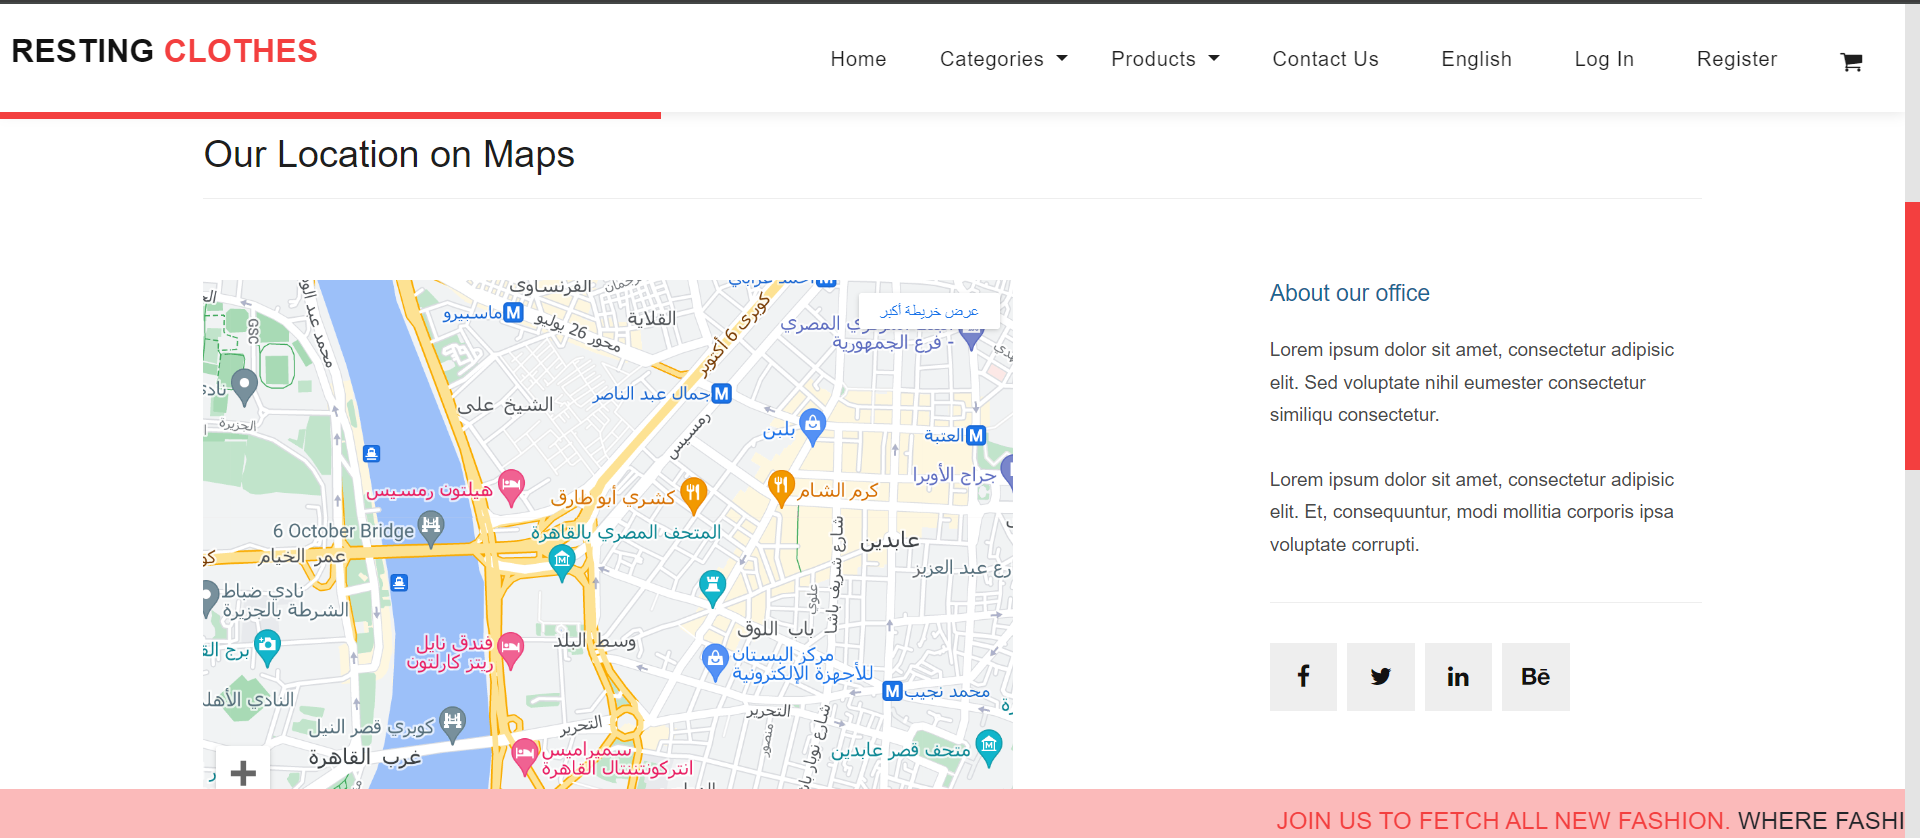The height and width of the screenshot is (838, 1920).
Task: Click the RESTING CLOTHES logo
Action: [x=164, y=51]
